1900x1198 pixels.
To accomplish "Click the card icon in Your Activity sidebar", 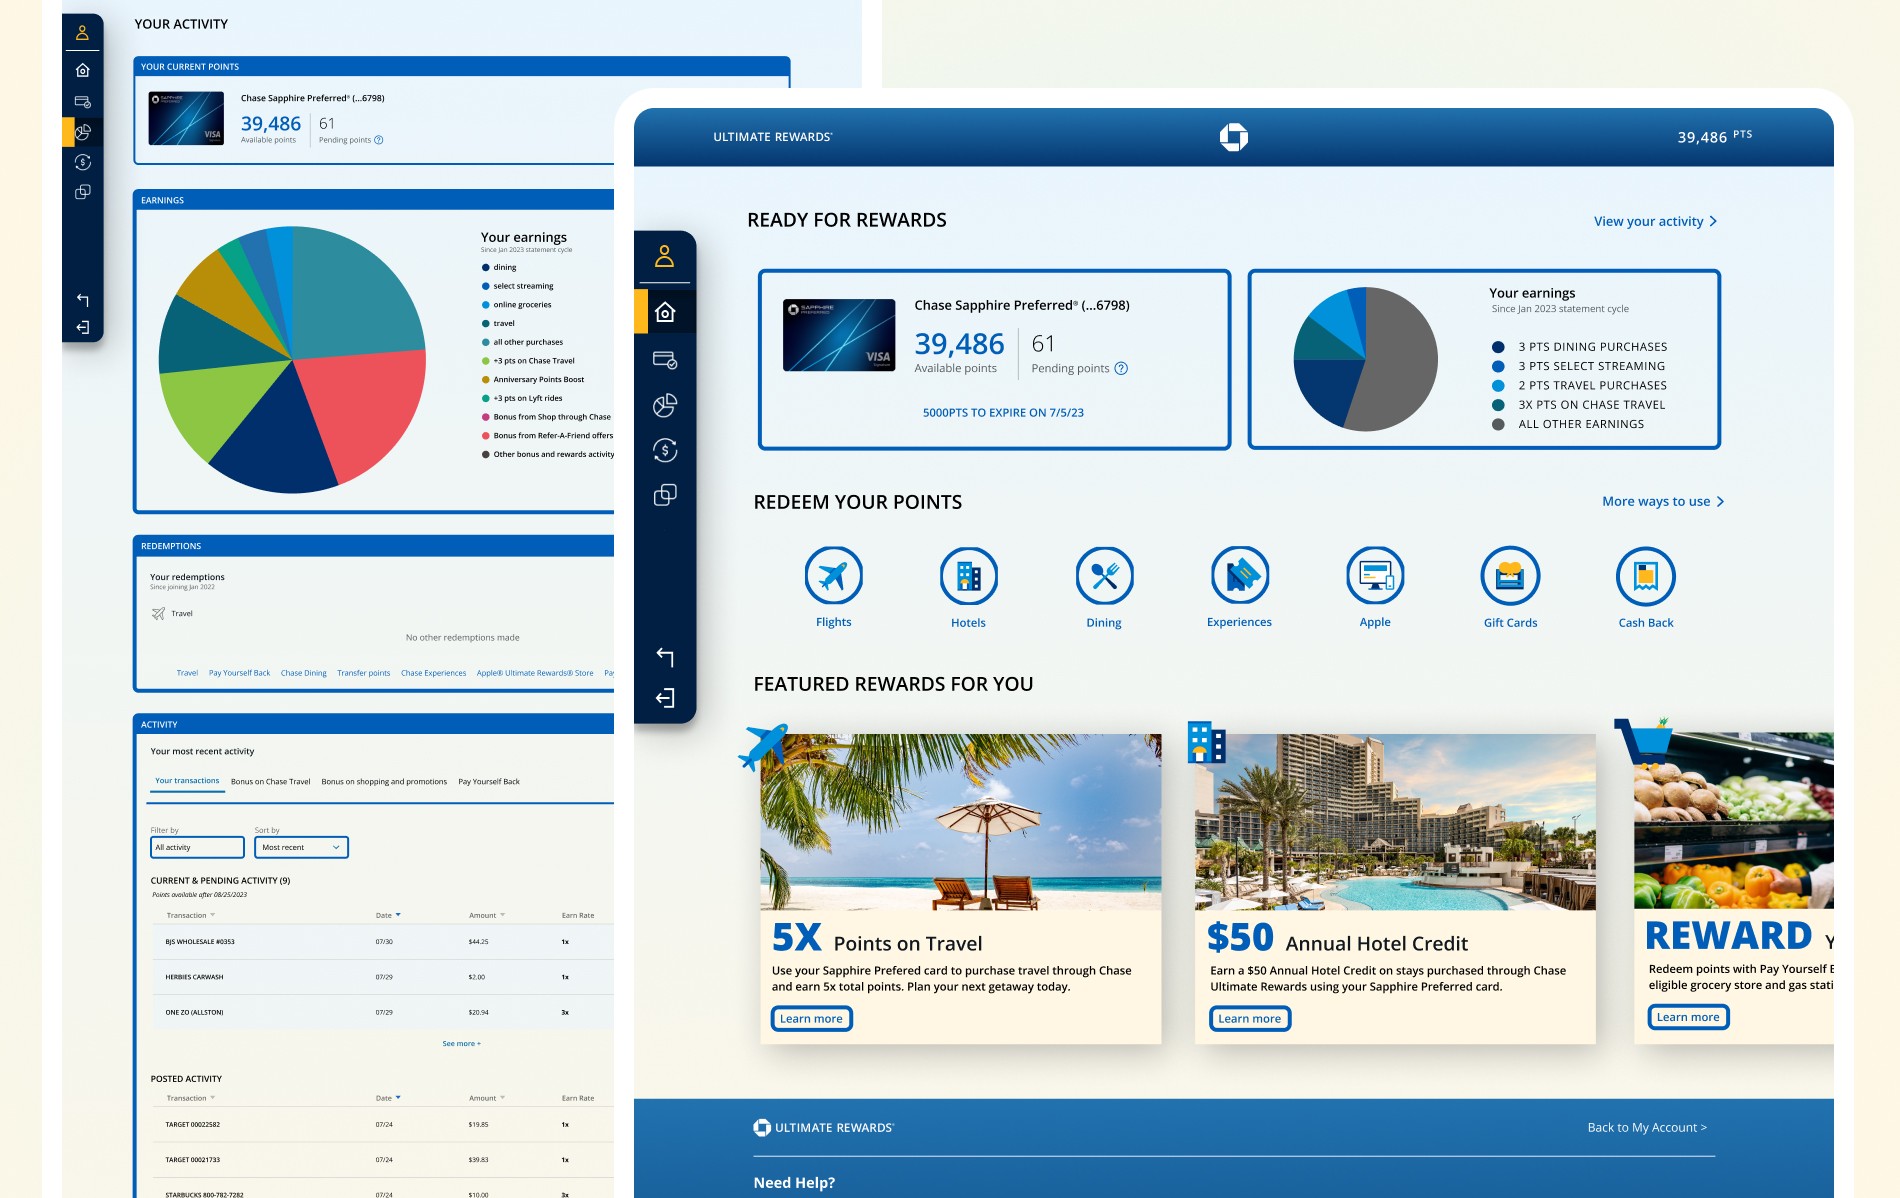I will [x=83, y=102].
